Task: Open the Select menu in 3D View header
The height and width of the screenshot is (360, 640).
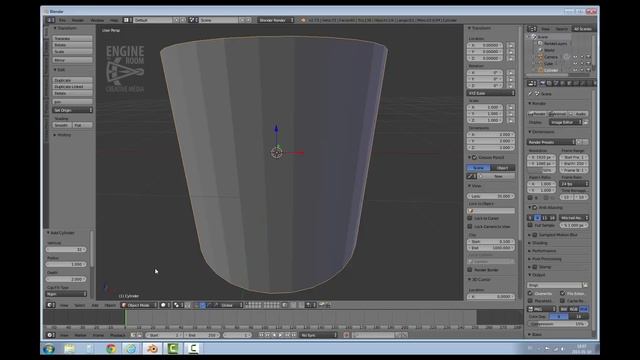Action: click(x=80, y=305)
